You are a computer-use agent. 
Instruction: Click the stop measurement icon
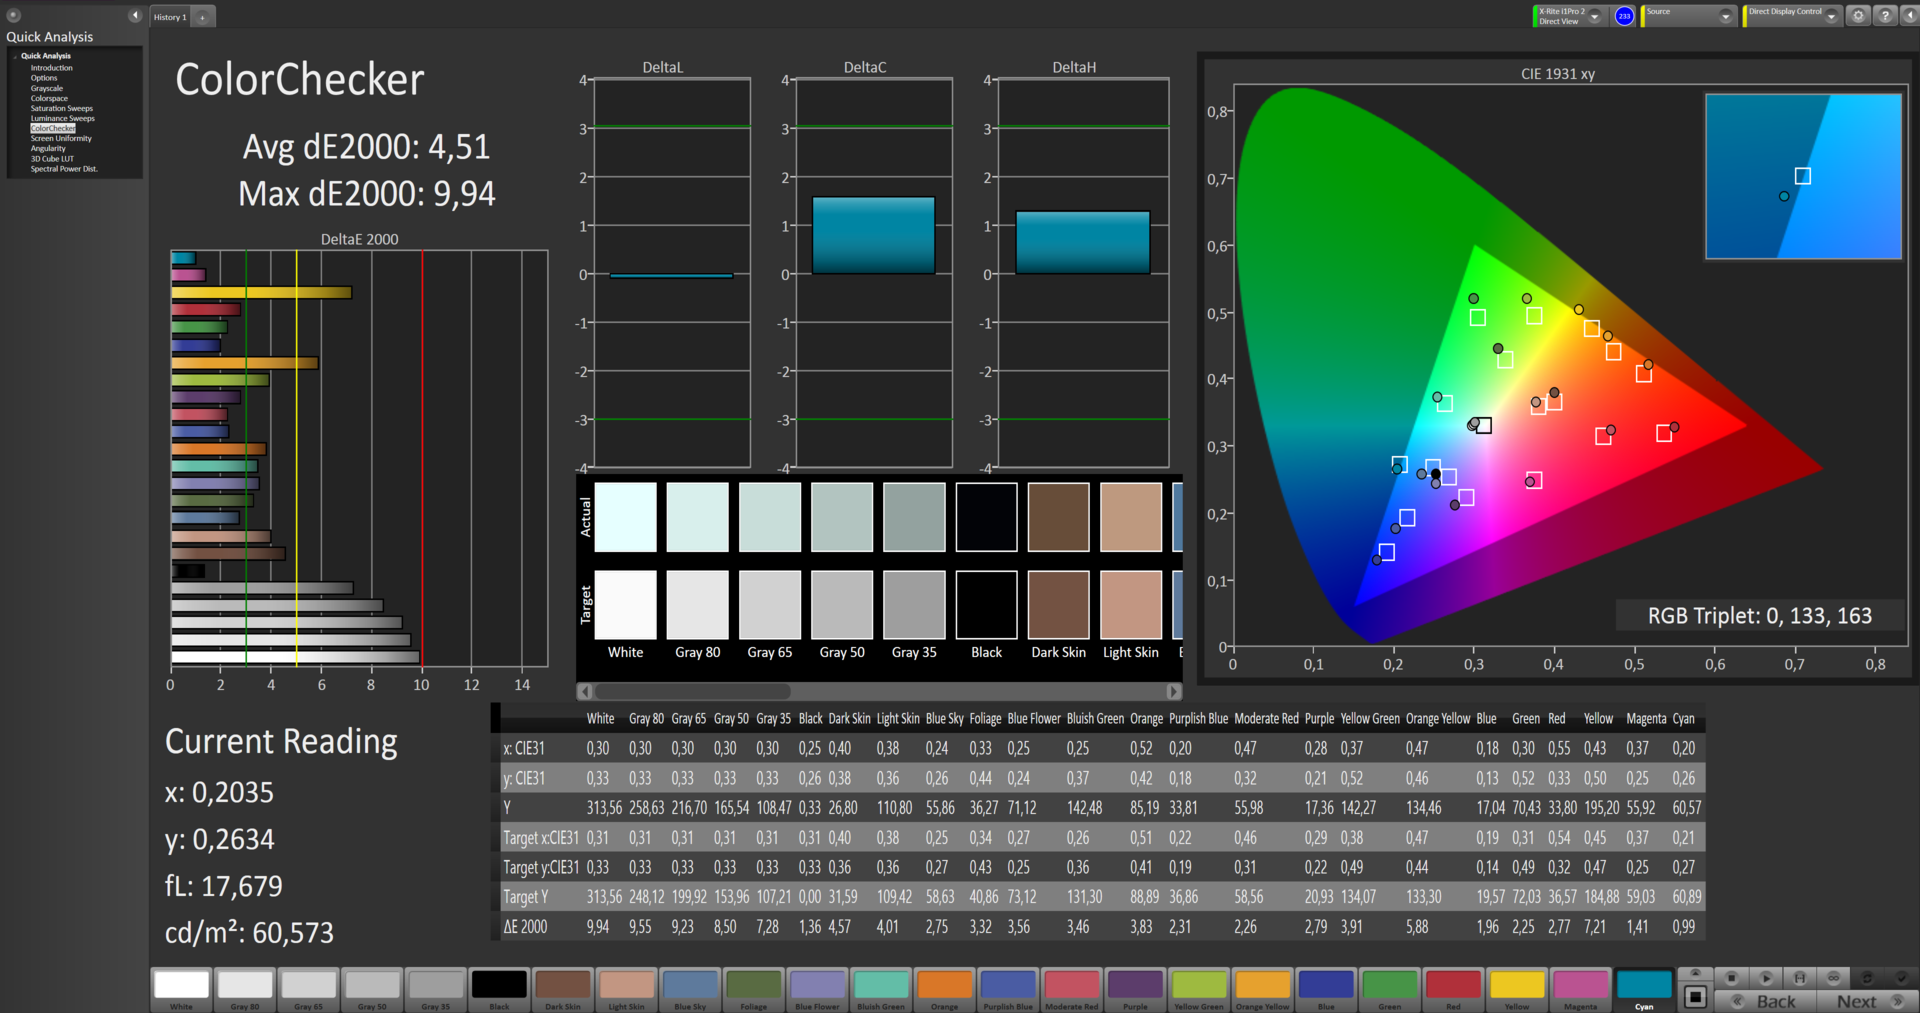(x=1732, y=977)
